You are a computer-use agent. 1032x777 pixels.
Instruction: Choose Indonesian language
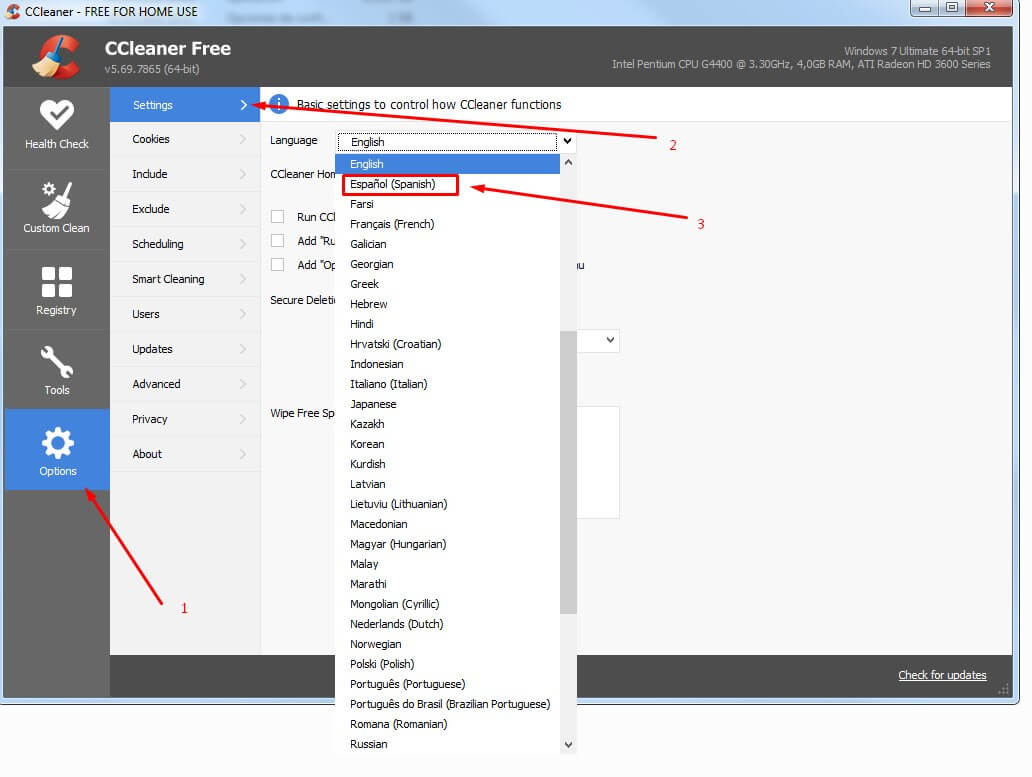448,364
